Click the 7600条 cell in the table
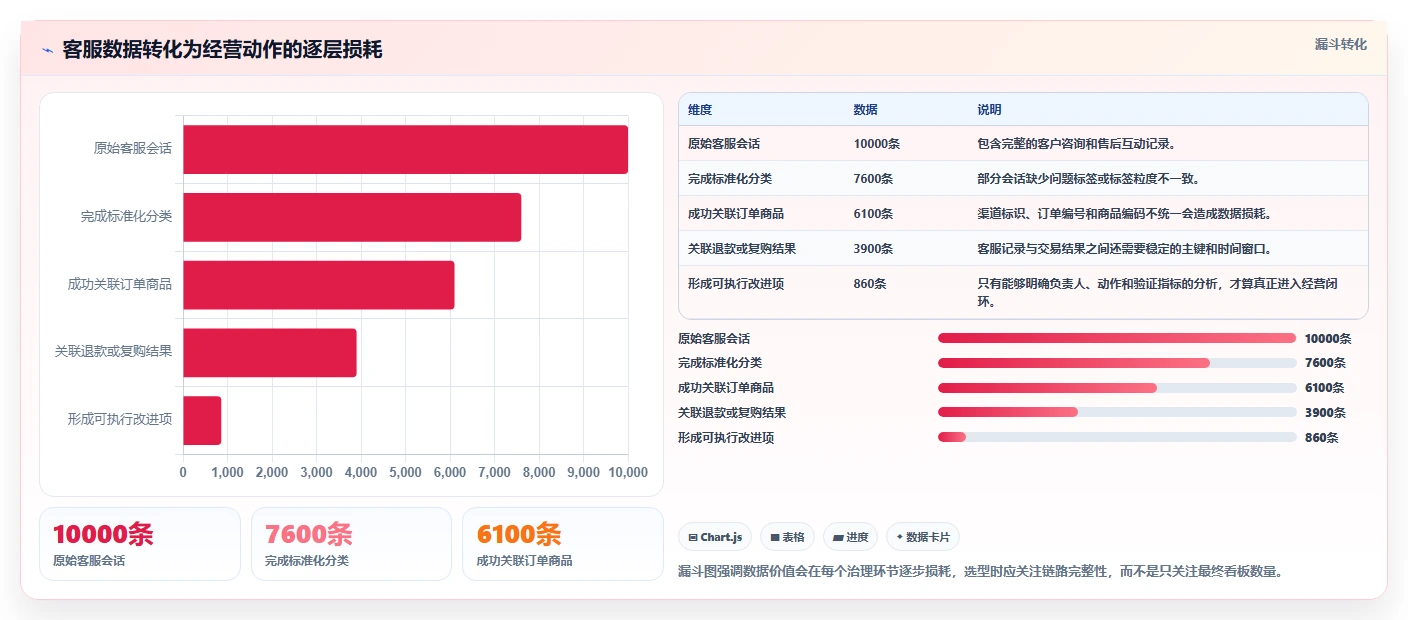The height and width of the screenshot is (620, 1408). pyautogui.click(x=874, y=179)
